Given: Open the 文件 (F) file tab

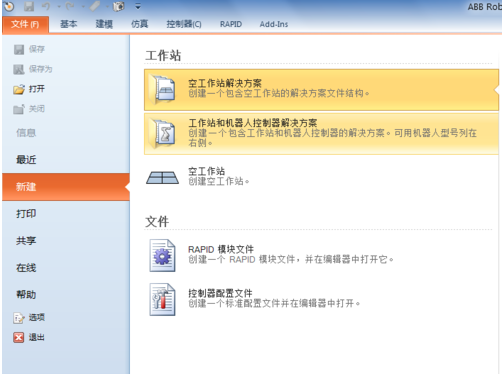Looking at the screenshot, I should [25, 24].
